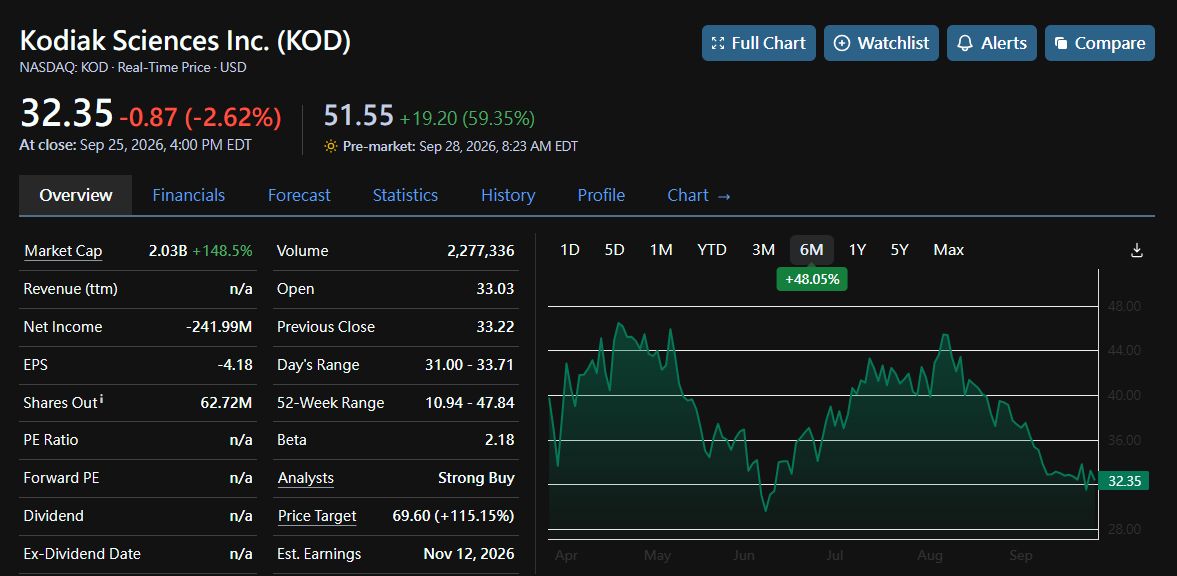
Task: Click the Strong Buy analyst rating
Action: pos(476,478)
